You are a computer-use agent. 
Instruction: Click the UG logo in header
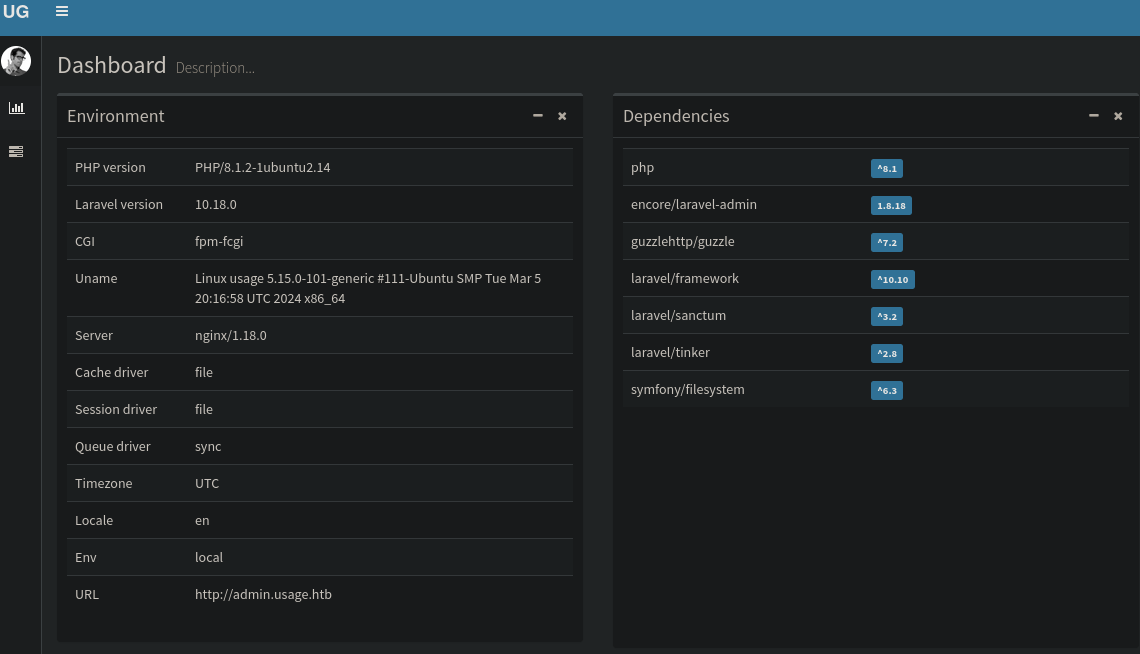click(16, 12)
